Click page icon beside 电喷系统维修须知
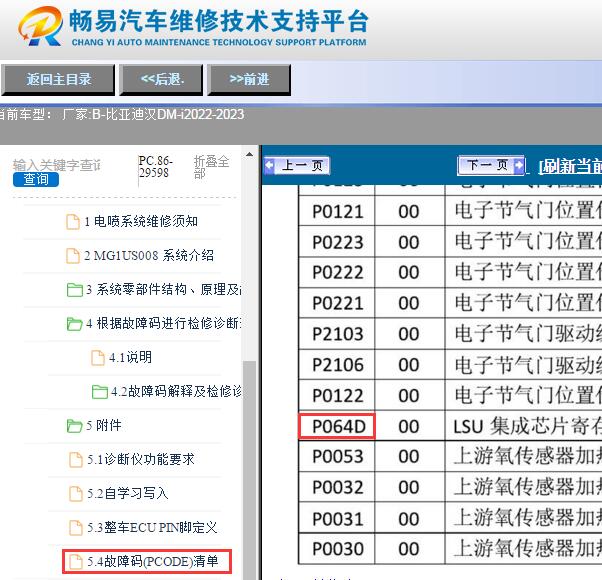 point(73,222)
